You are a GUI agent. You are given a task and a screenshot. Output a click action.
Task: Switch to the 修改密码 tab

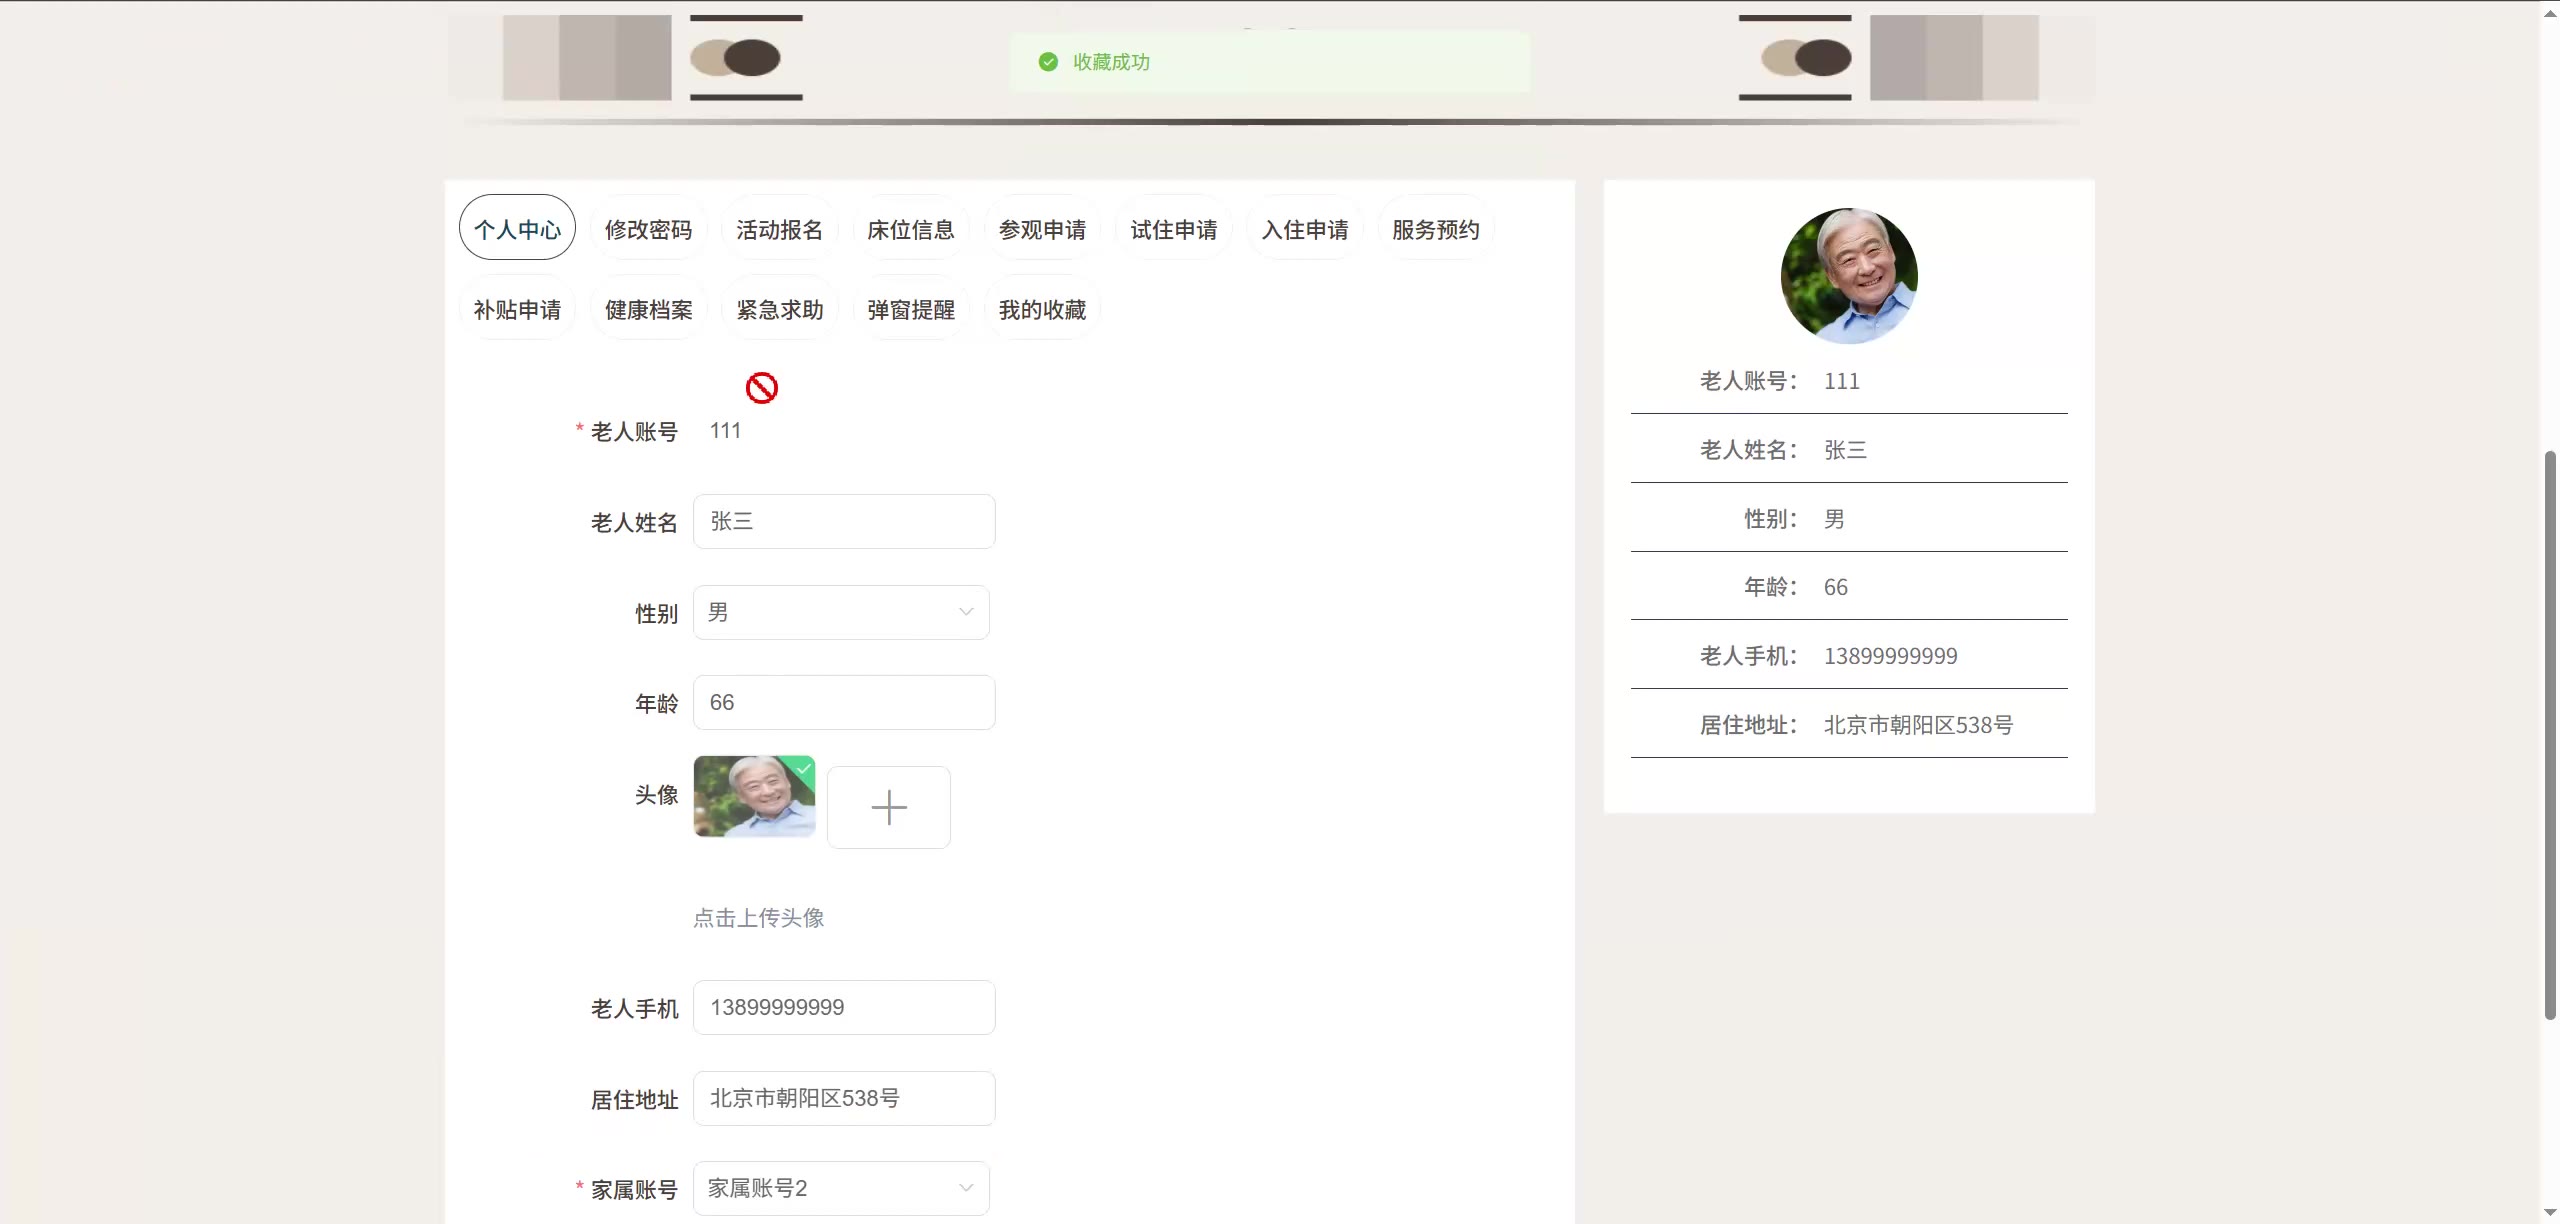click(x=648, y=228)
